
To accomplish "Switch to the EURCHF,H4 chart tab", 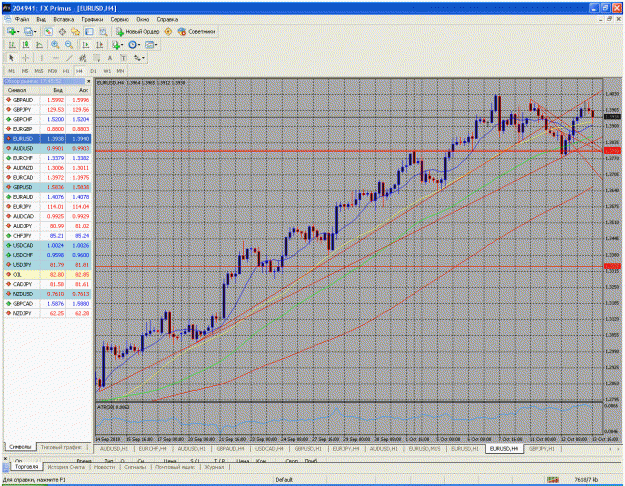I will [x=152, y=449].
